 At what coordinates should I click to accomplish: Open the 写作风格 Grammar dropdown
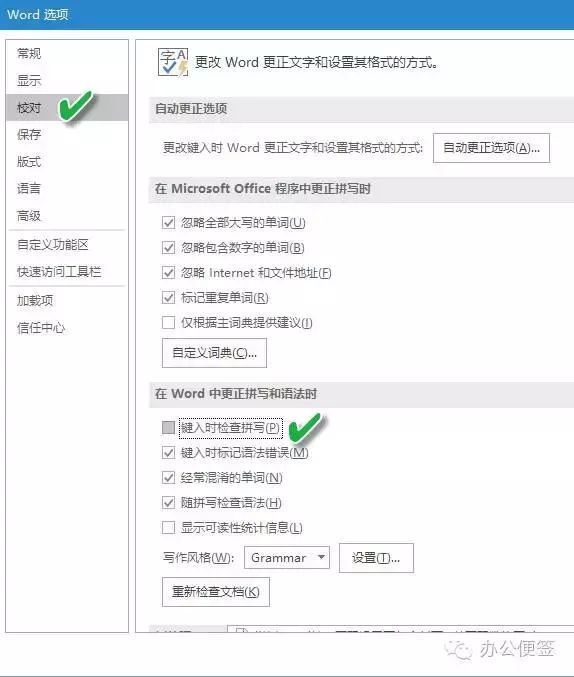(x=287, y=557)
